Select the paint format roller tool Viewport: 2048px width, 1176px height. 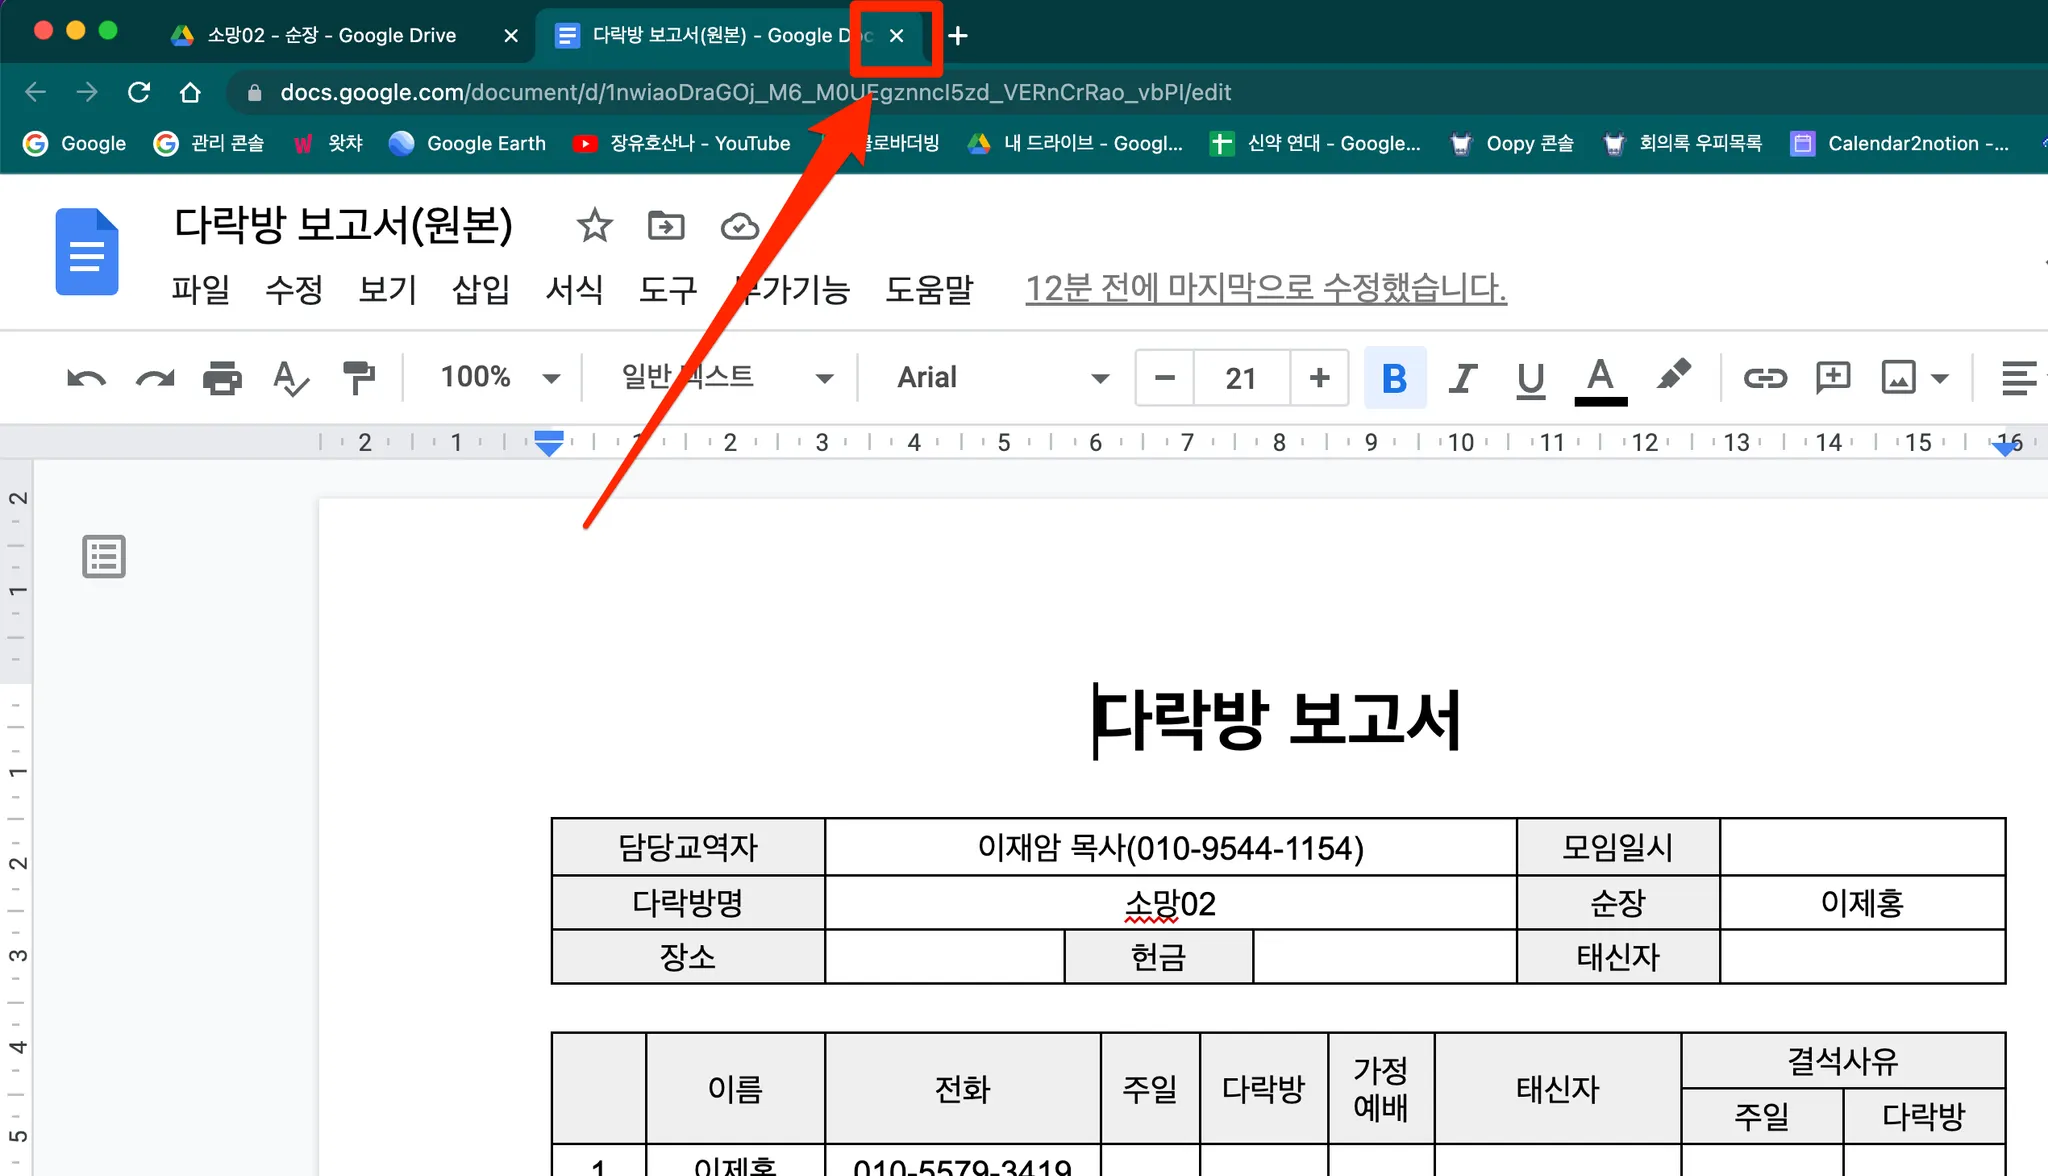(358, 378)
